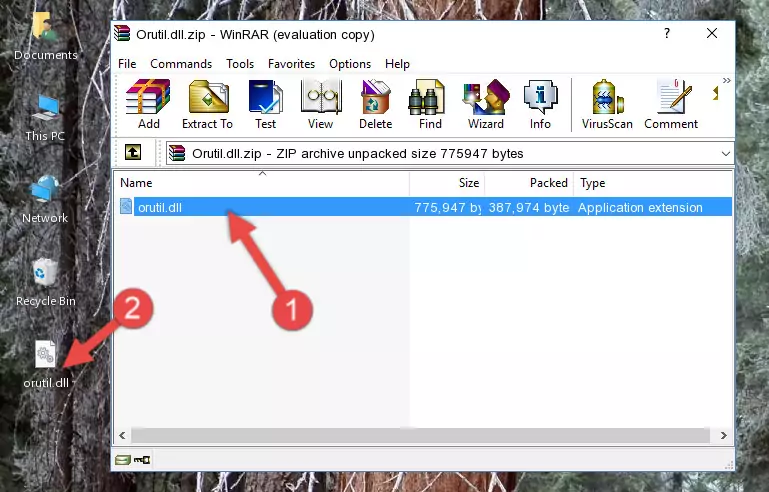Sort by the Packed column header
The image size is (769, 492).
click(529, 183)
